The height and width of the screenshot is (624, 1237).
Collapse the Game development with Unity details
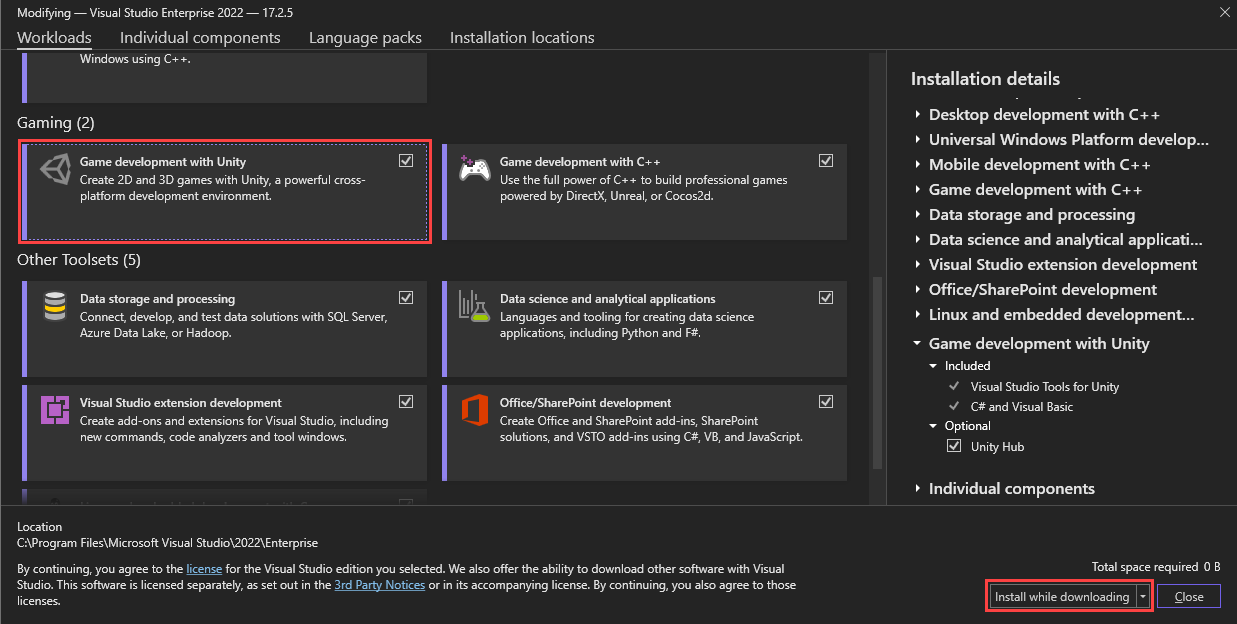click(x=917, y=343)
